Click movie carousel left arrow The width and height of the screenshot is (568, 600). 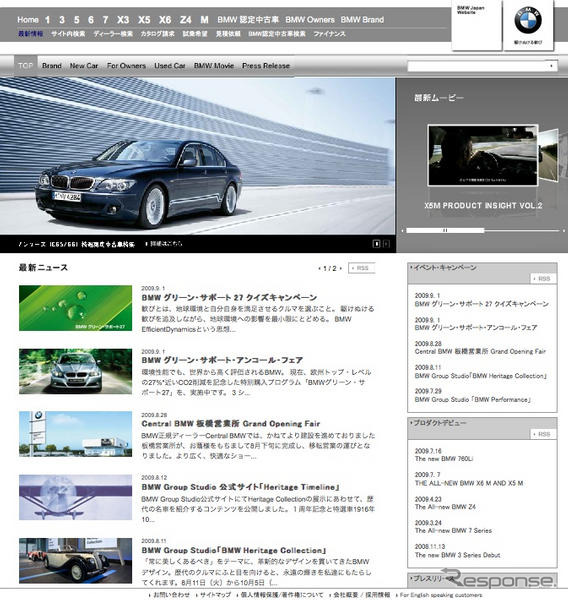(x=402, y=231)
